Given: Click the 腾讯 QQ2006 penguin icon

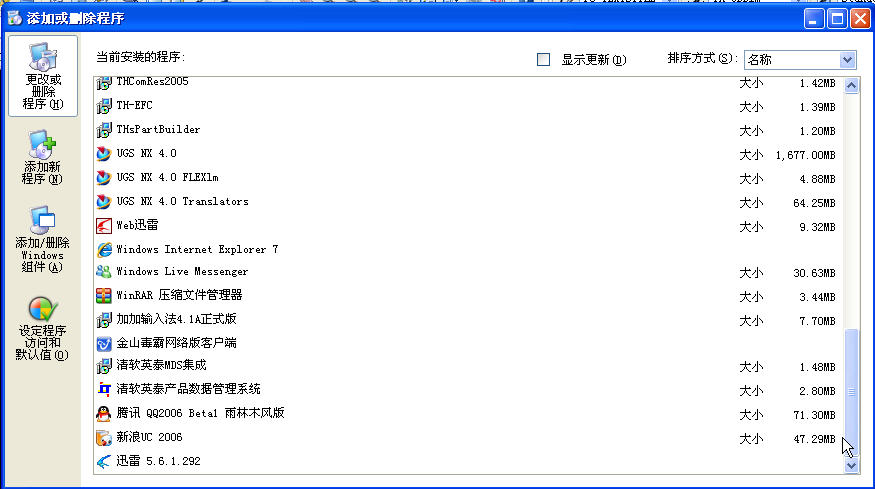Looking at the screenshot, I should coord(104,414).
